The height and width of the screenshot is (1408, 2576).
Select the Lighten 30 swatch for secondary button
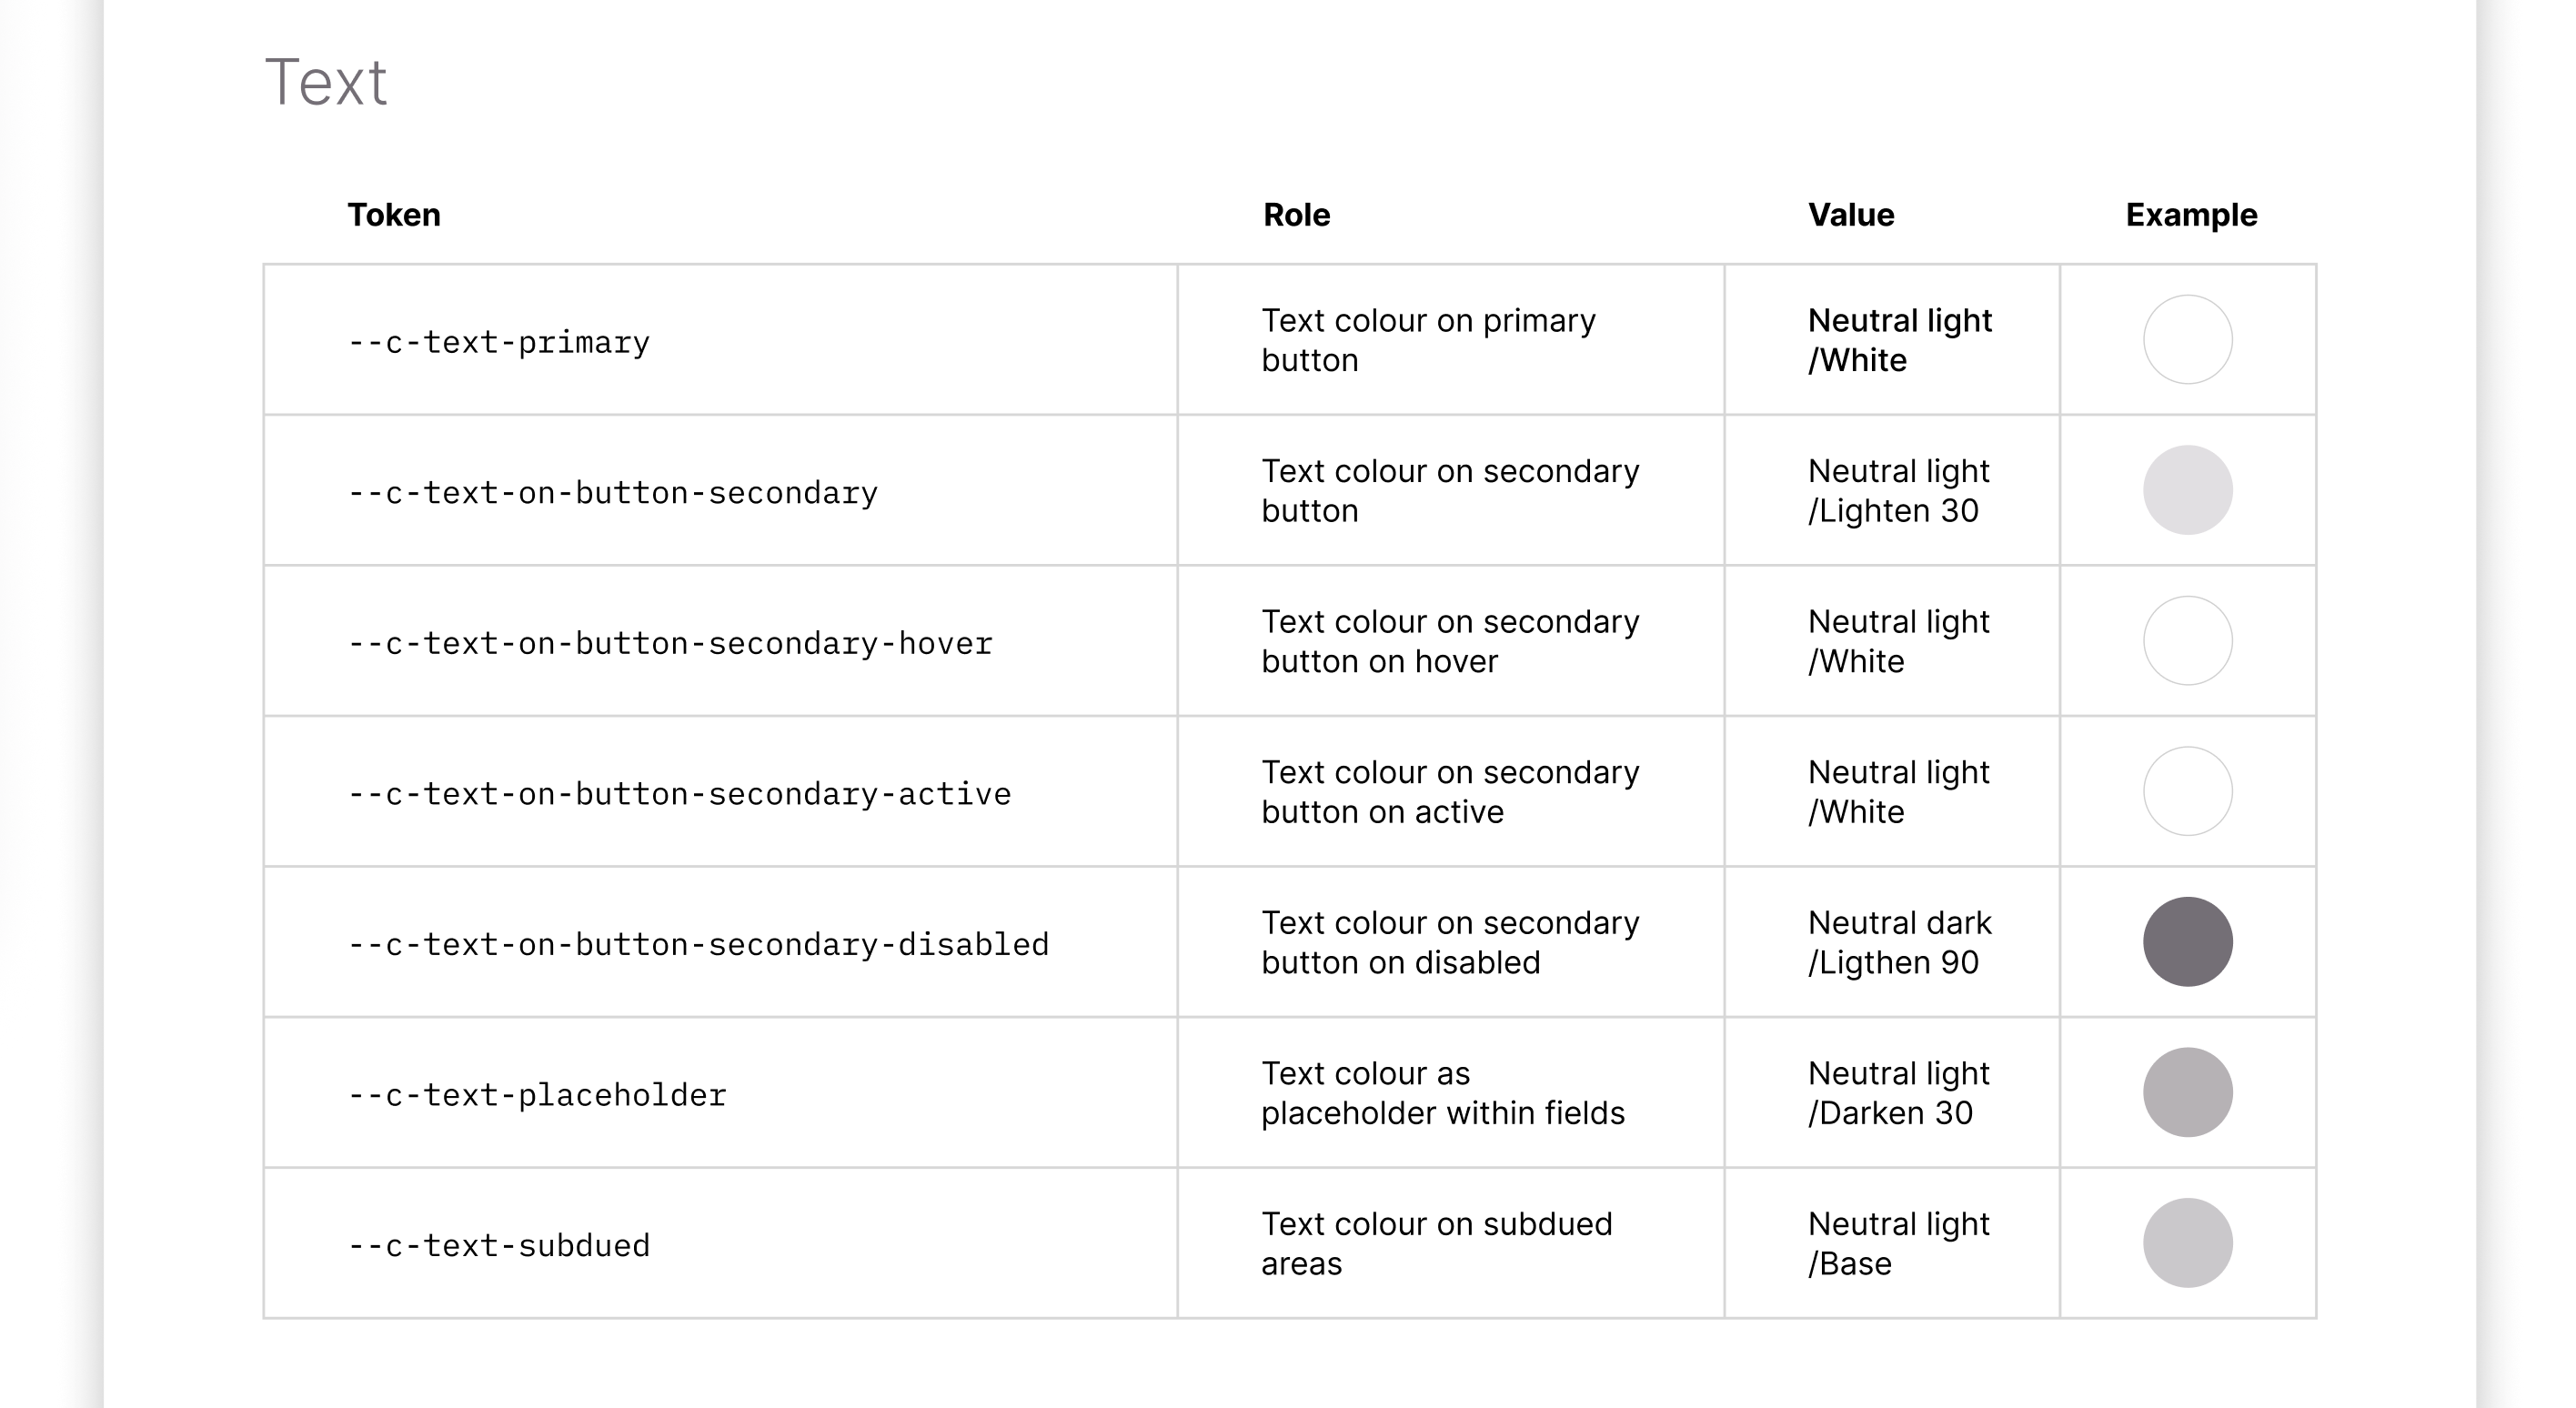tap(2187, 490)
